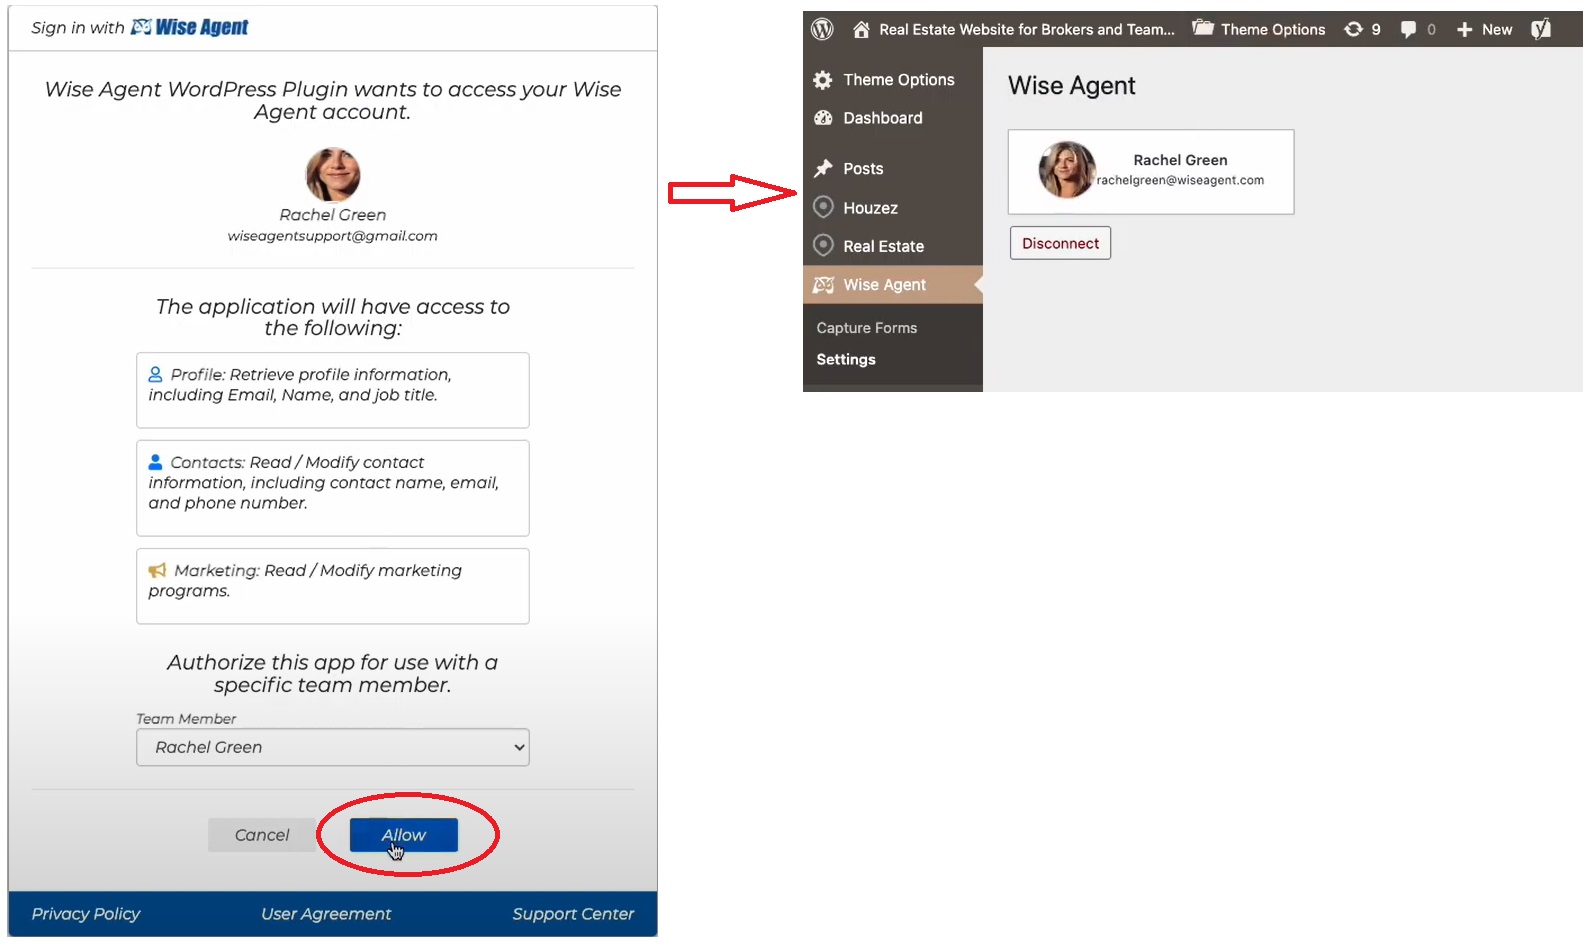Screen dimensions: 1592x945
Task: Click 'The application will have access' heading
Action: (x=333, y=317)
